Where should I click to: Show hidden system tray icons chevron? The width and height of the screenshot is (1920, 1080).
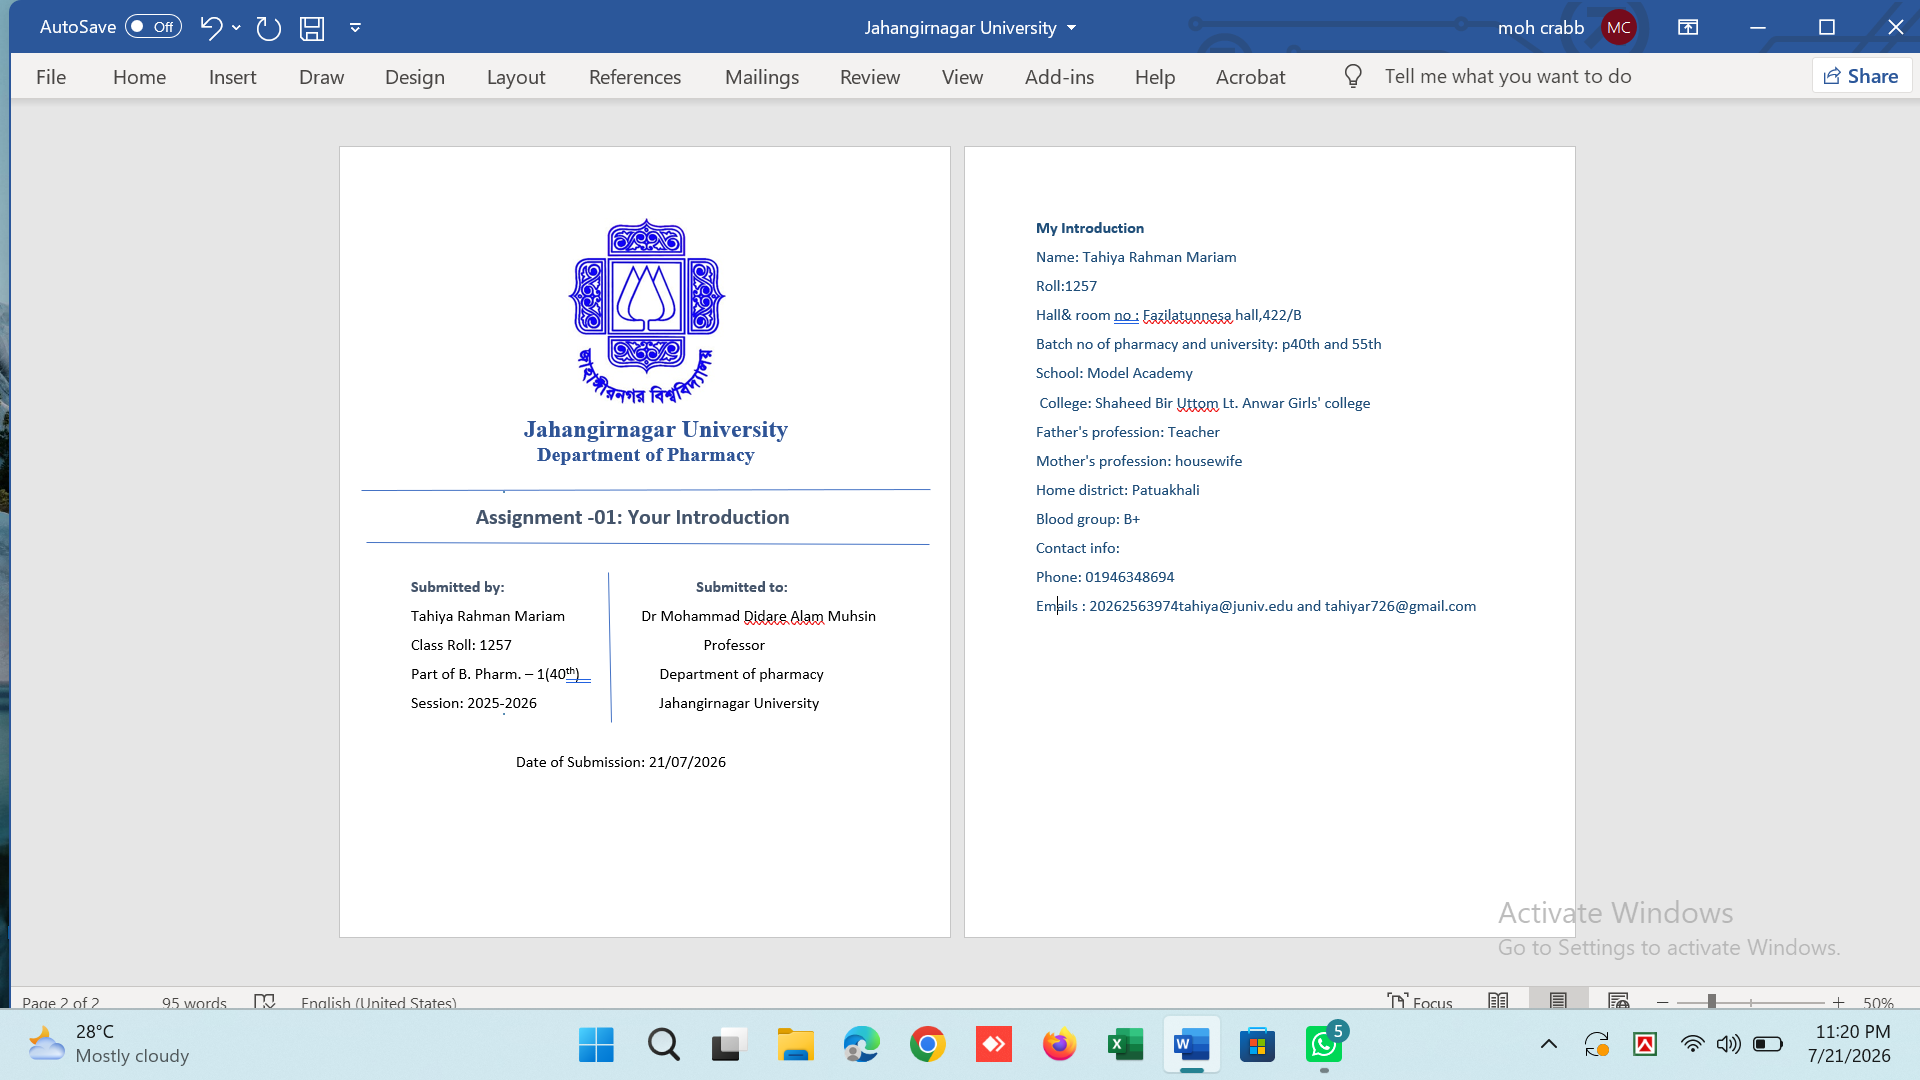[1548, 1044]
